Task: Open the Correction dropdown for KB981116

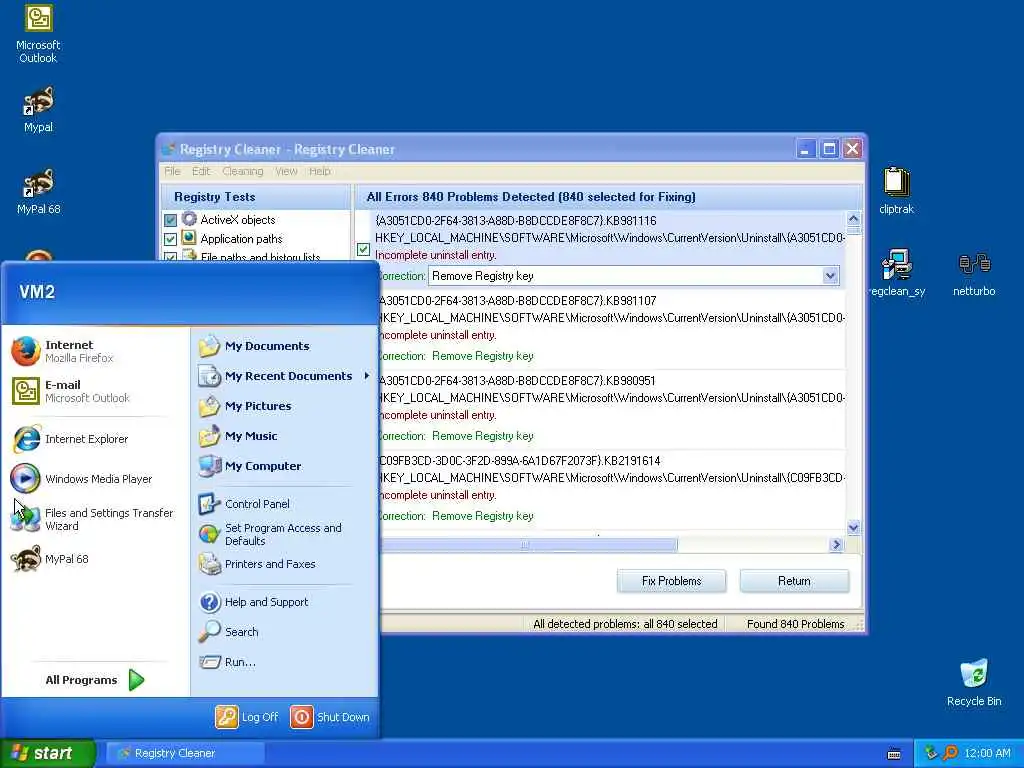Action: (x=830, y=276)
